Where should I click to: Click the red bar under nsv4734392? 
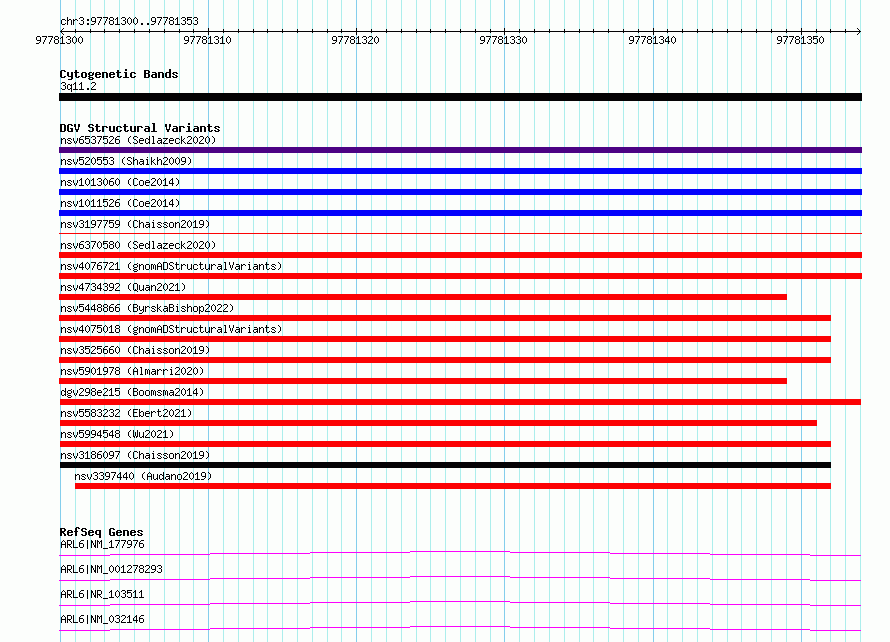pyautogui.click(x=423, y=297)
